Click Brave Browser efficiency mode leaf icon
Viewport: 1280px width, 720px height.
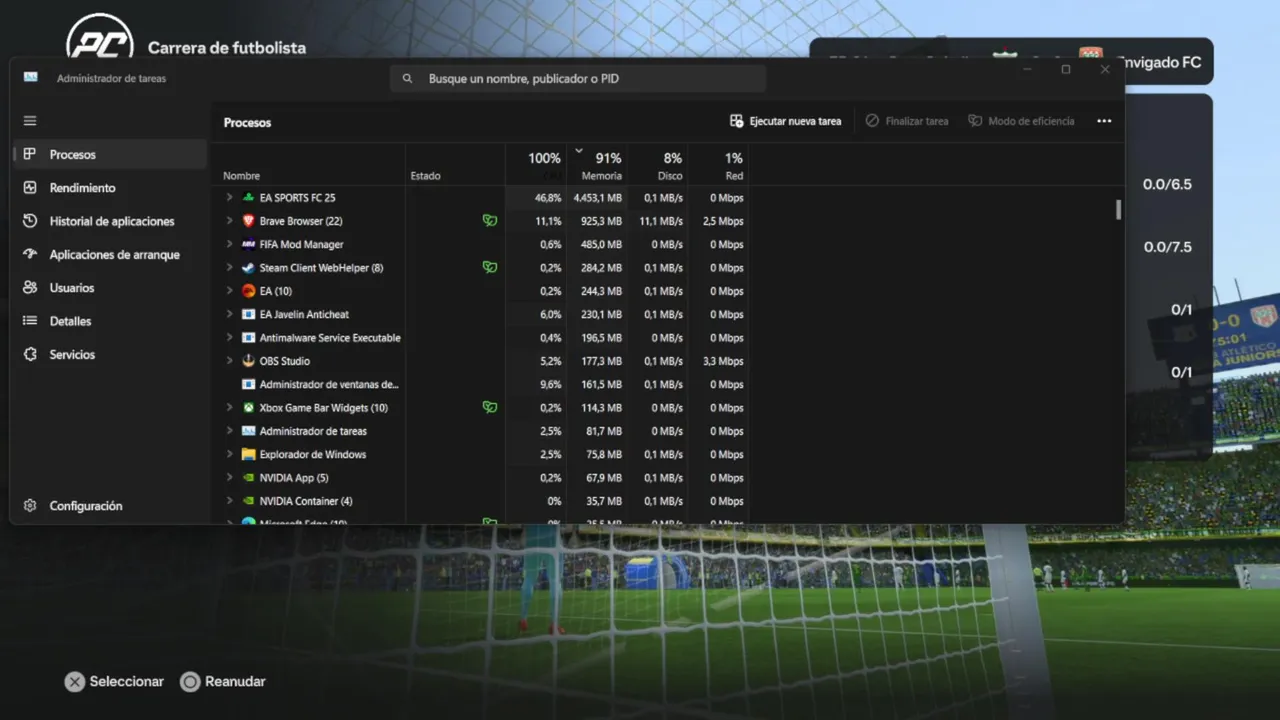coord(489,221)
